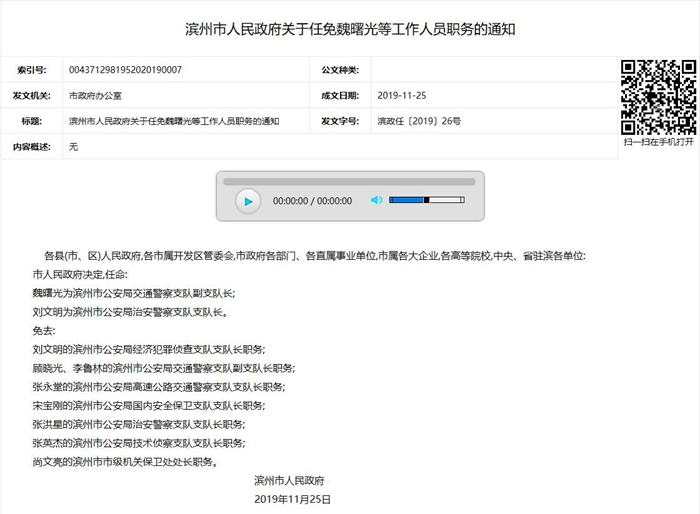Viewport: 700px width, 514px height.
Task: Click the 索引号 field label
Action: click(x=31, y=70)
